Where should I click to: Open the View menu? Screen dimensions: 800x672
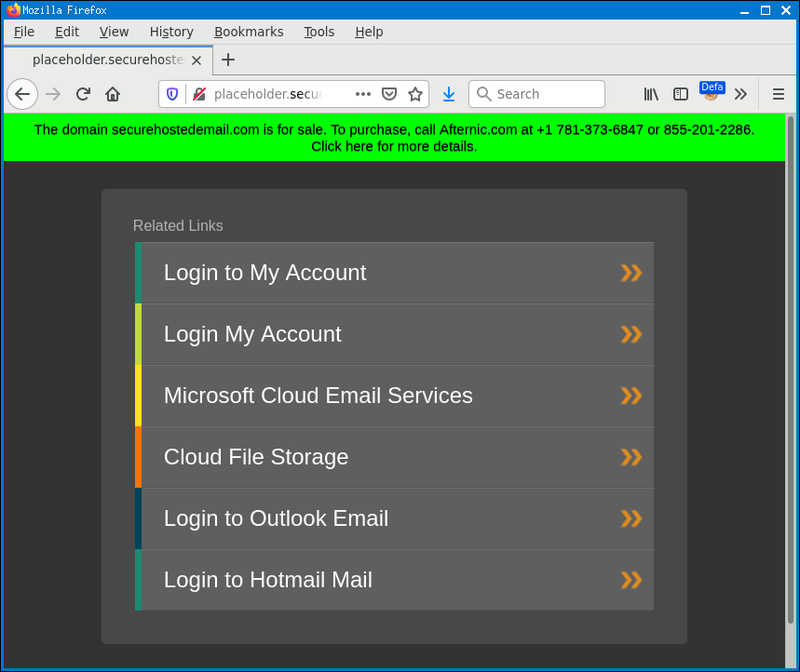[114, 32]
